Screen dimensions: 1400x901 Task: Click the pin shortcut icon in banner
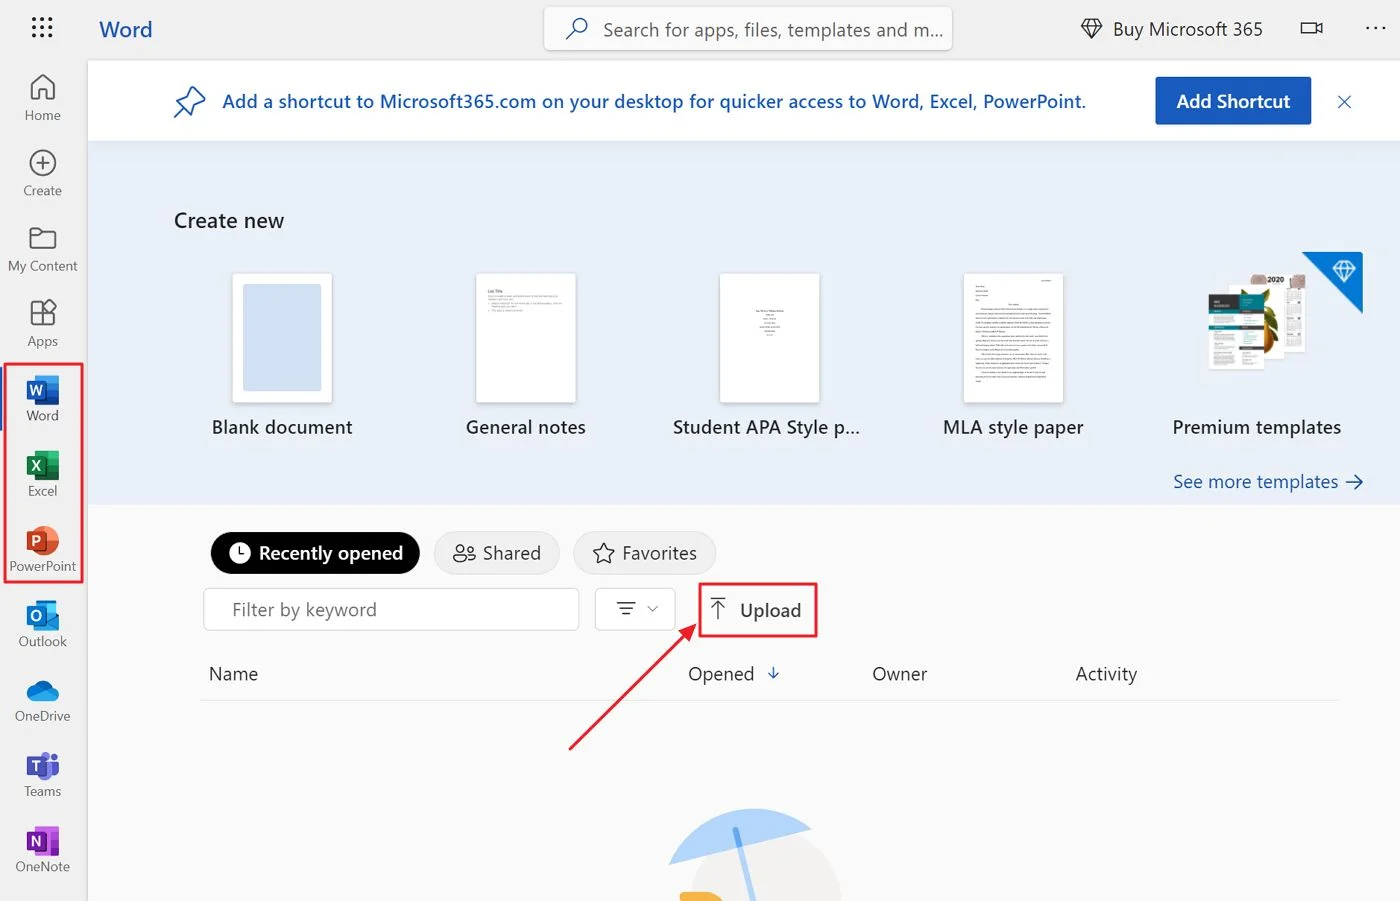coord(189,101)
